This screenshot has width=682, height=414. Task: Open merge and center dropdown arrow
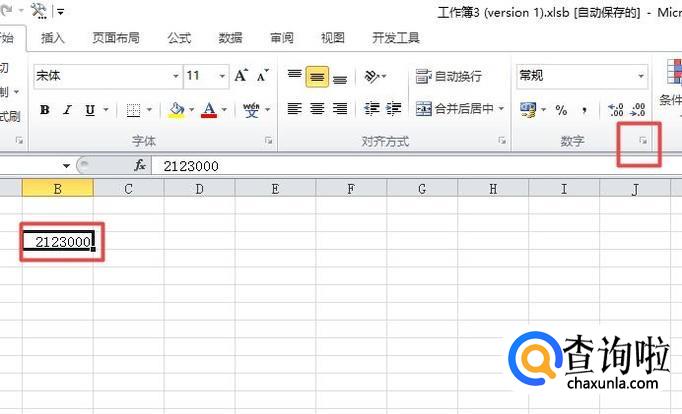point(501,108)
